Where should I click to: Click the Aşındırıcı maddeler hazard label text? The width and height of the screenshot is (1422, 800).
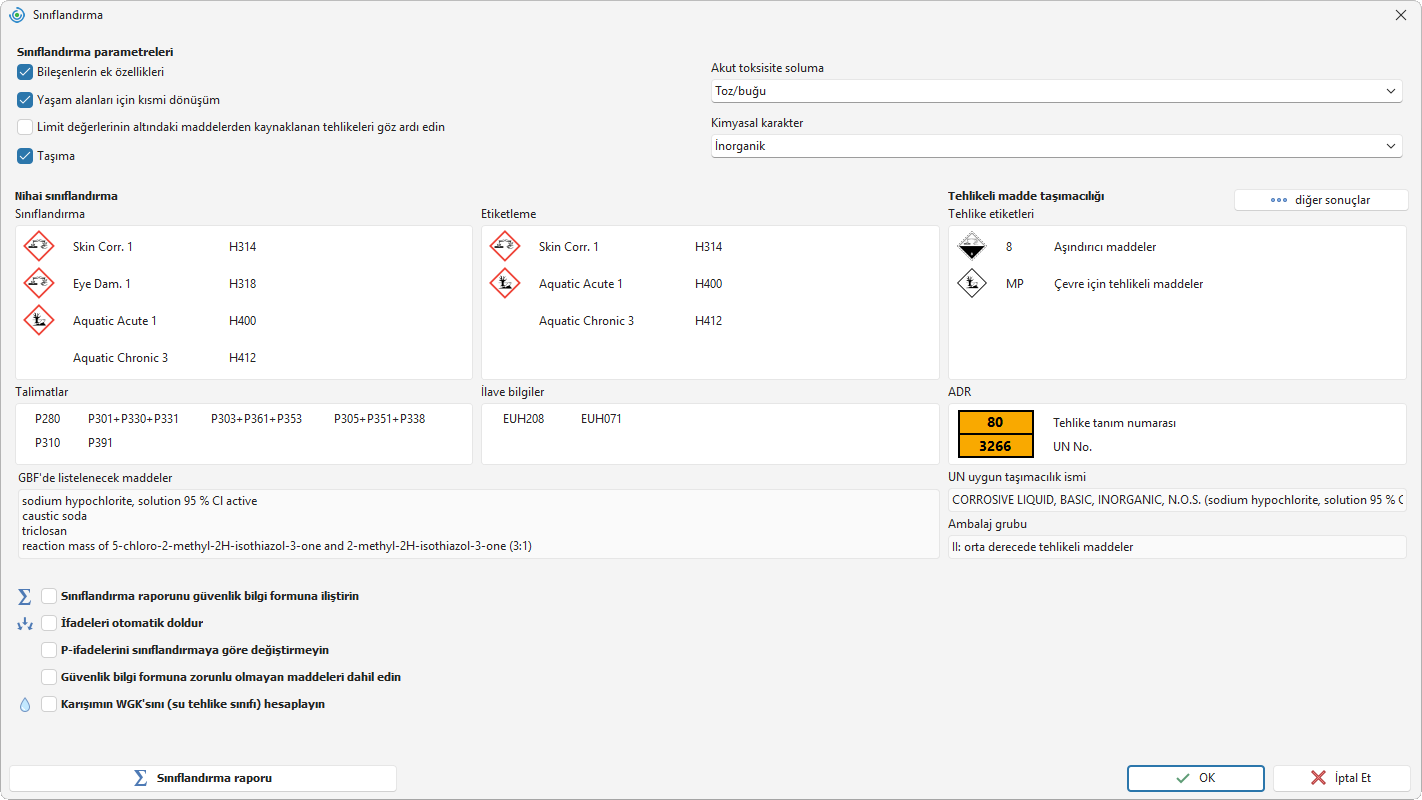pyautogui.click(x=1105, y=247)
